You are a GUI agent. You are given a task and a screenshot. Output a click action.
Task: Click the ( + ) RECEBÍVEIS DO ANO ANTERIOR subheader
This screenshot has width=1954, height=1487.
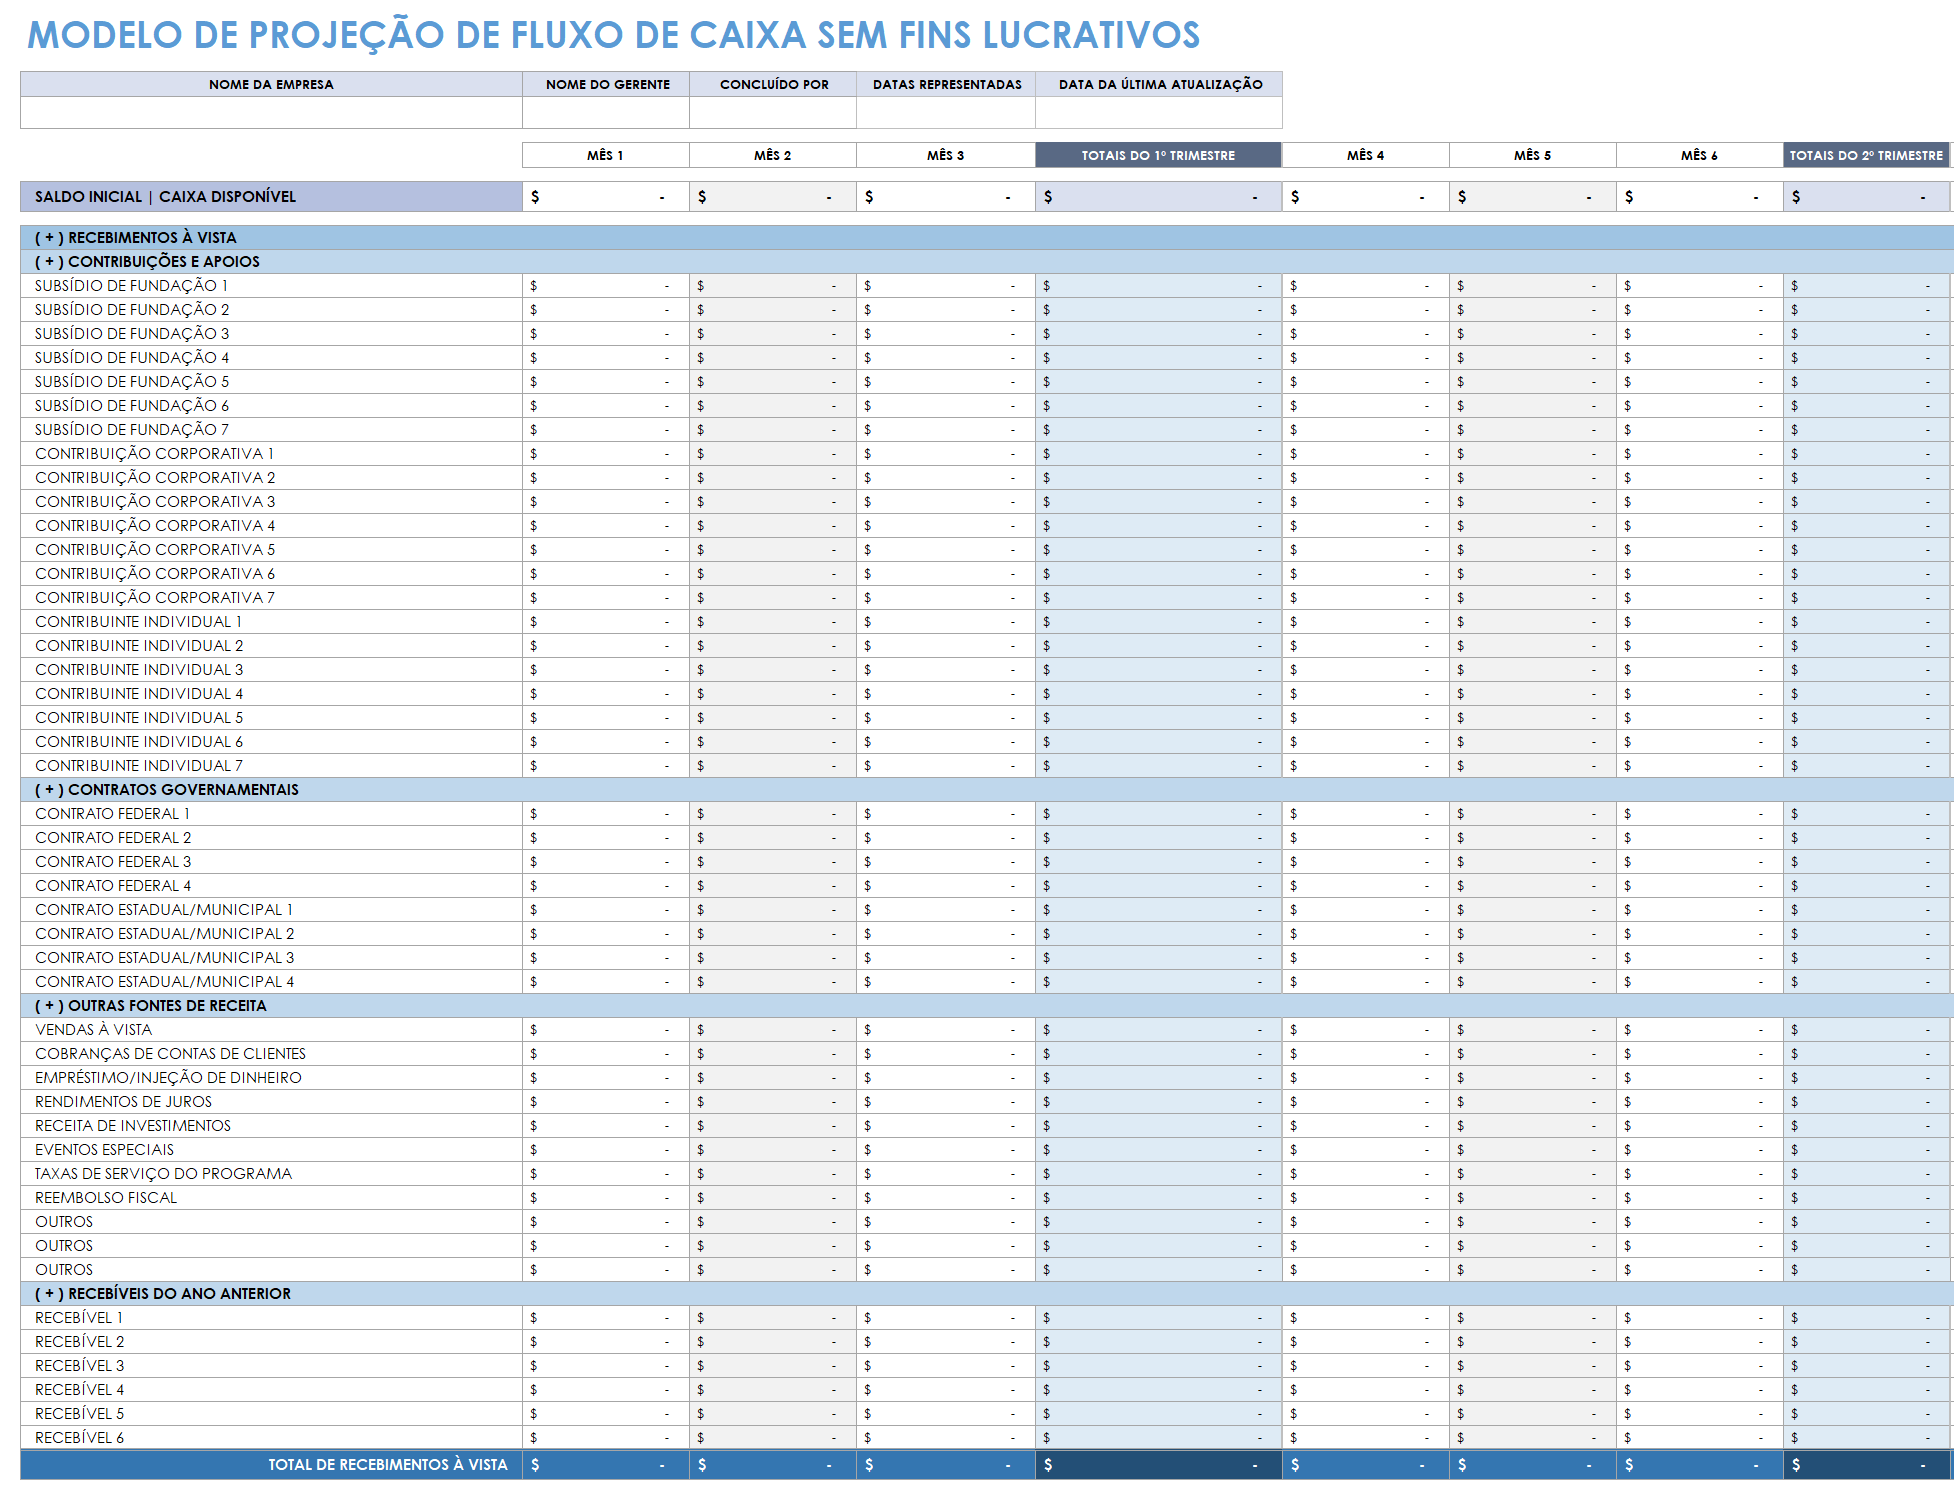(986, 1294)
